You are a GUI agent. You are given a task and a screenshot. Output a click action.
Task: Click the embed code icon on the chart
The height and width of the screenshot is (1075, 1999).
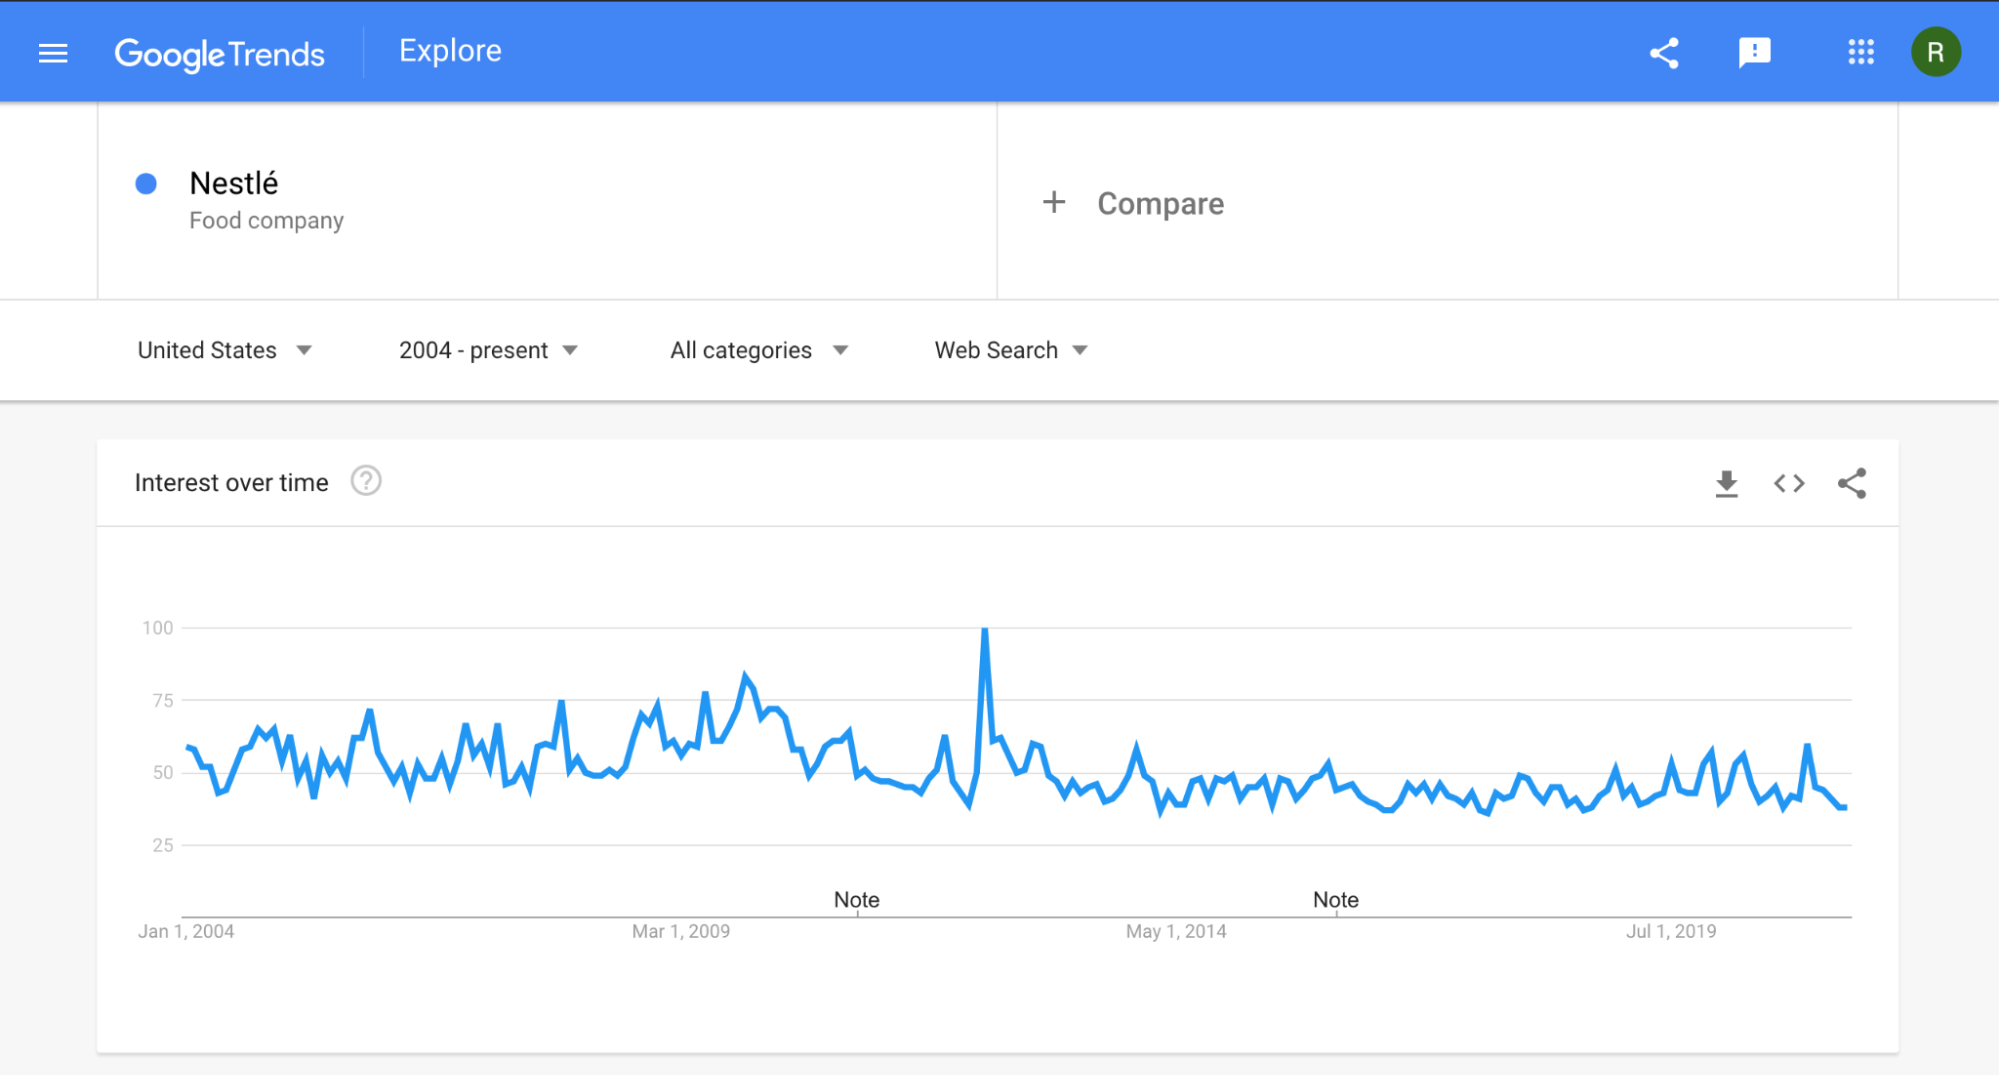[1789, 484]
